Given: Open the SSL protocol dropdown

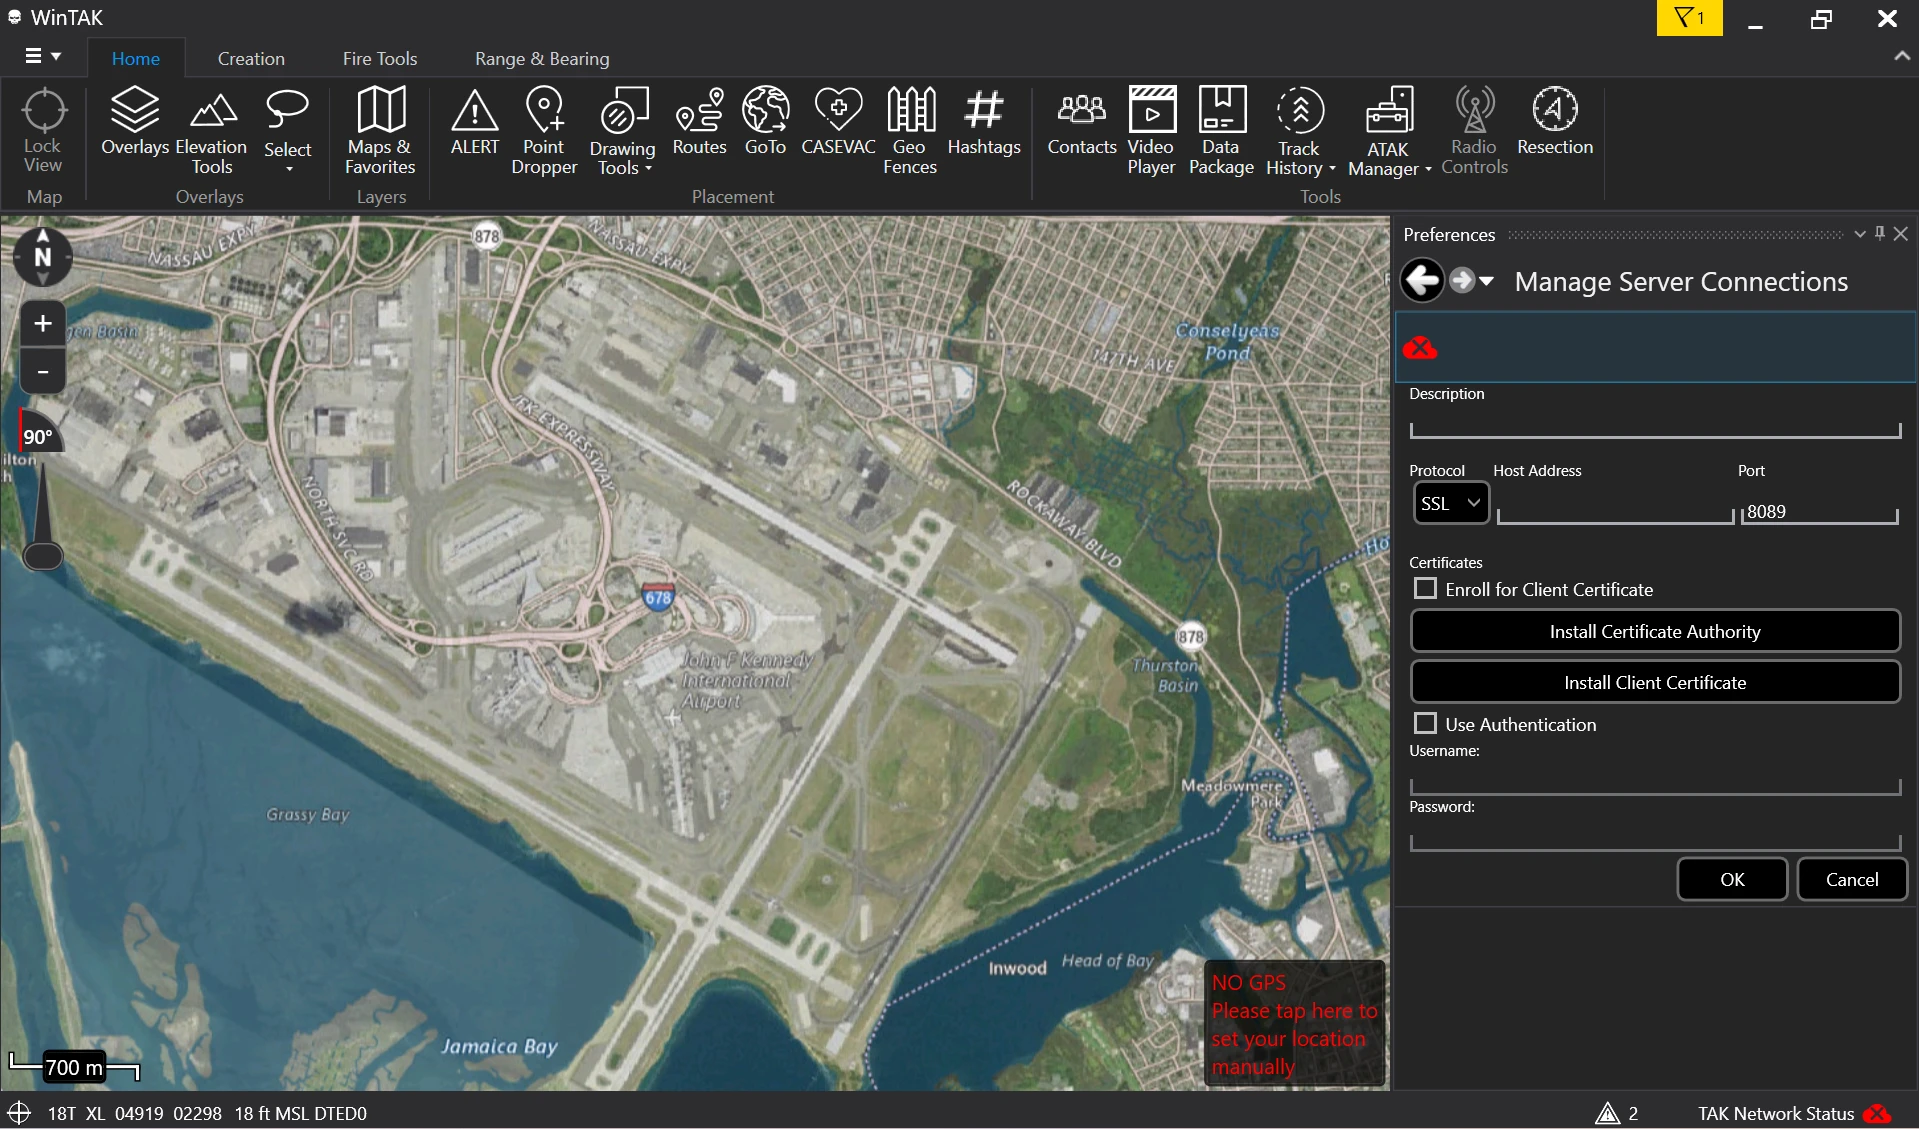Looking at the screenshot, I should [x=1451, y=503].
